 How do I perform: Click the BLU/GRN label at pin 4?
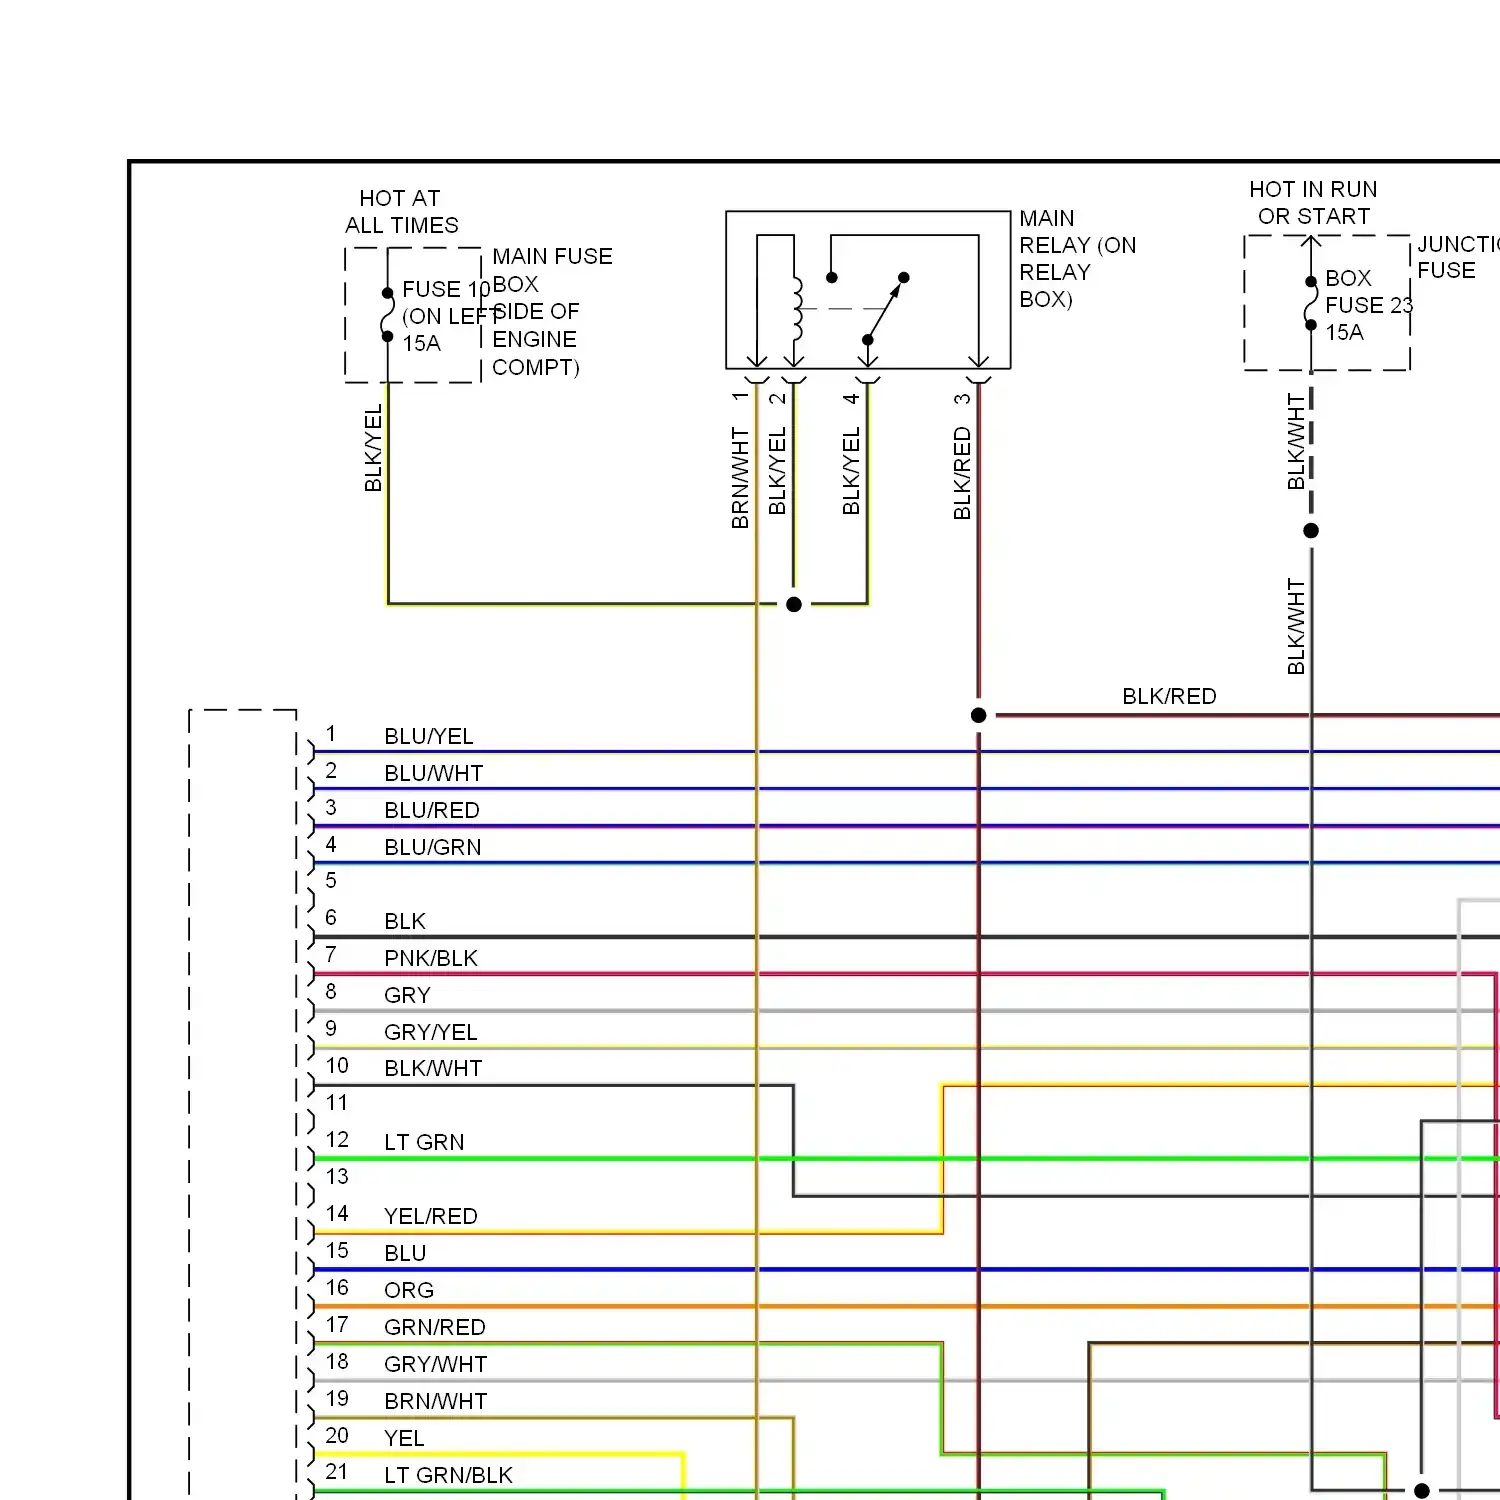tap(433, 847)
